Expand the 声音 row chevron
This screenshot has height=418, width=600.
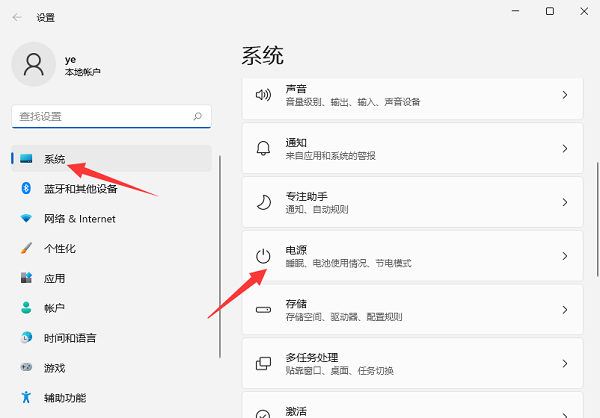564,95
